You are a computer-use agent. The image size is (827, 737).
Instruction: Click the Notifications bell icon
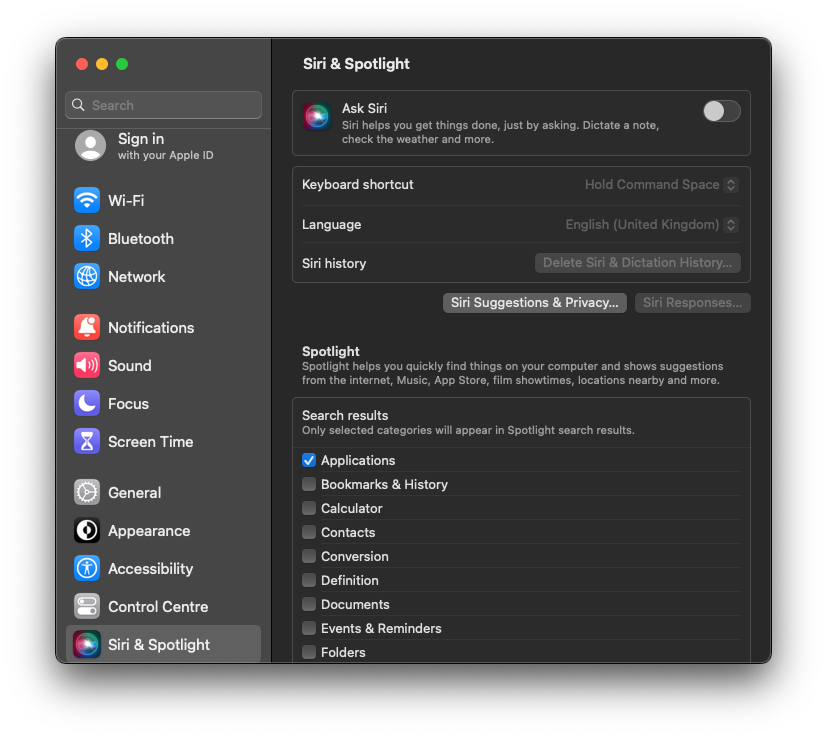[x=87, y=328]
